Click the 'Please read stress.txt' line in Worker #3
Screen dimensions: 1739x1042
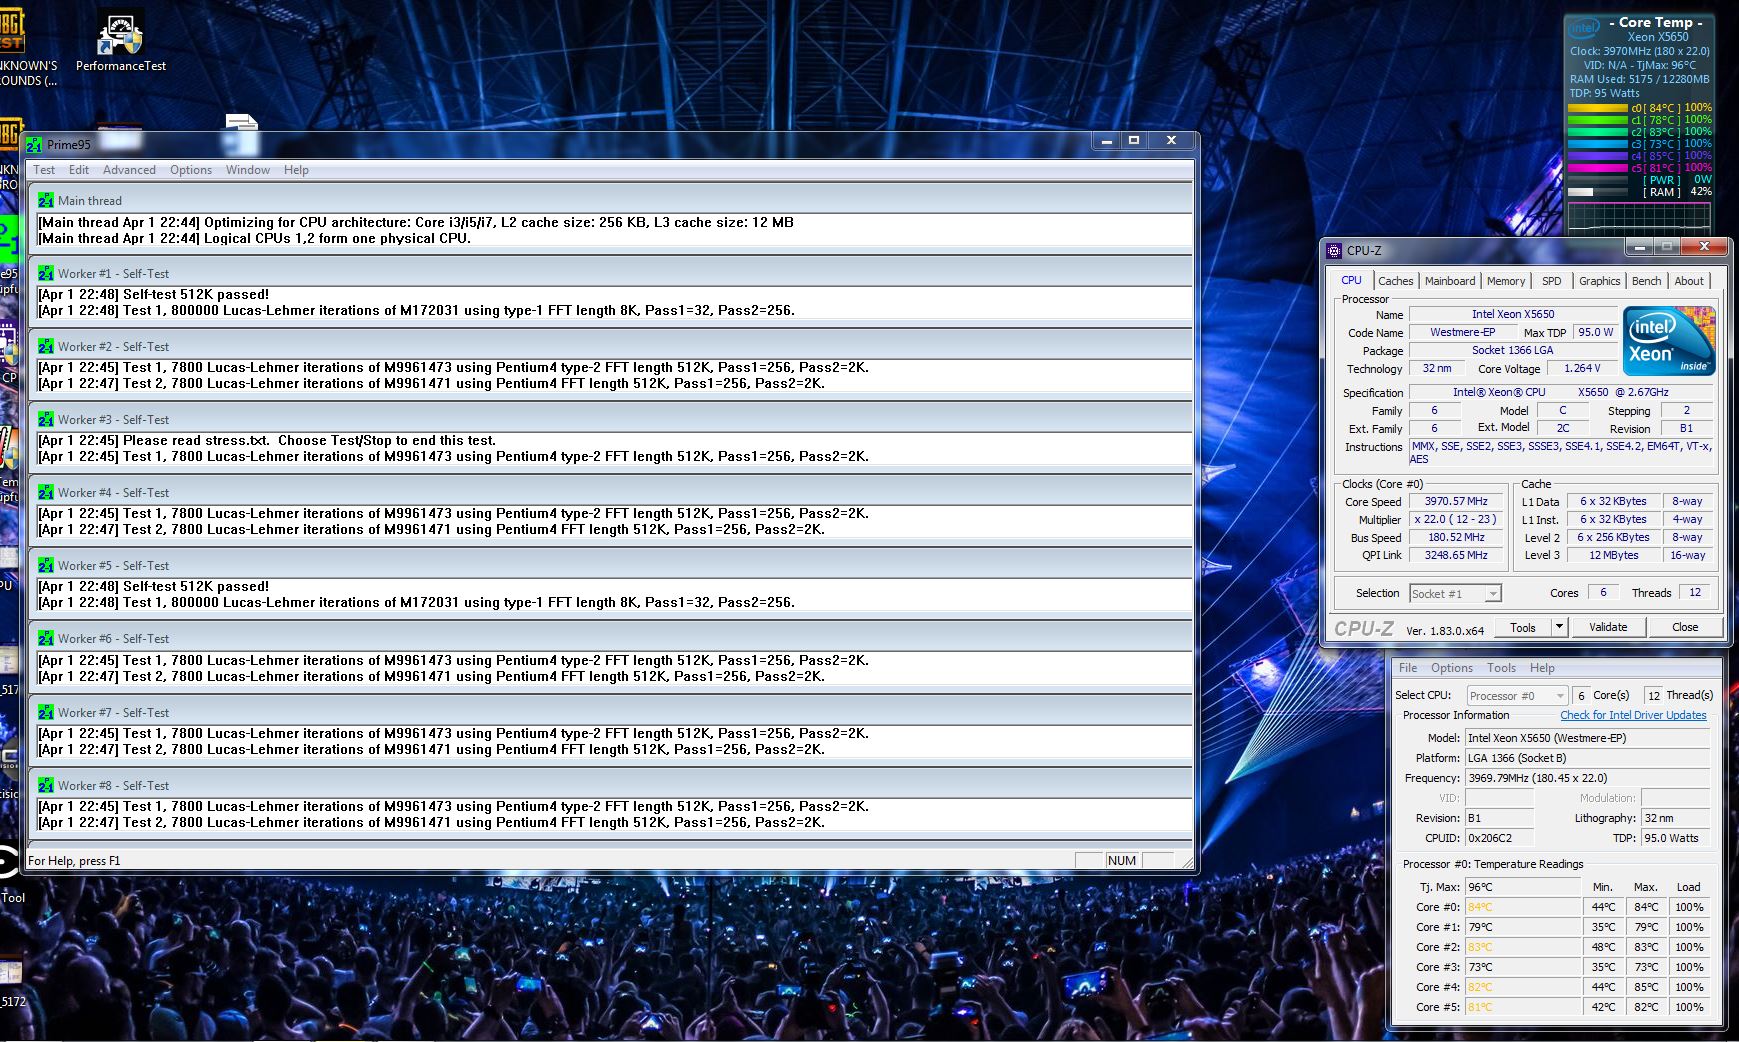[267, 440]
